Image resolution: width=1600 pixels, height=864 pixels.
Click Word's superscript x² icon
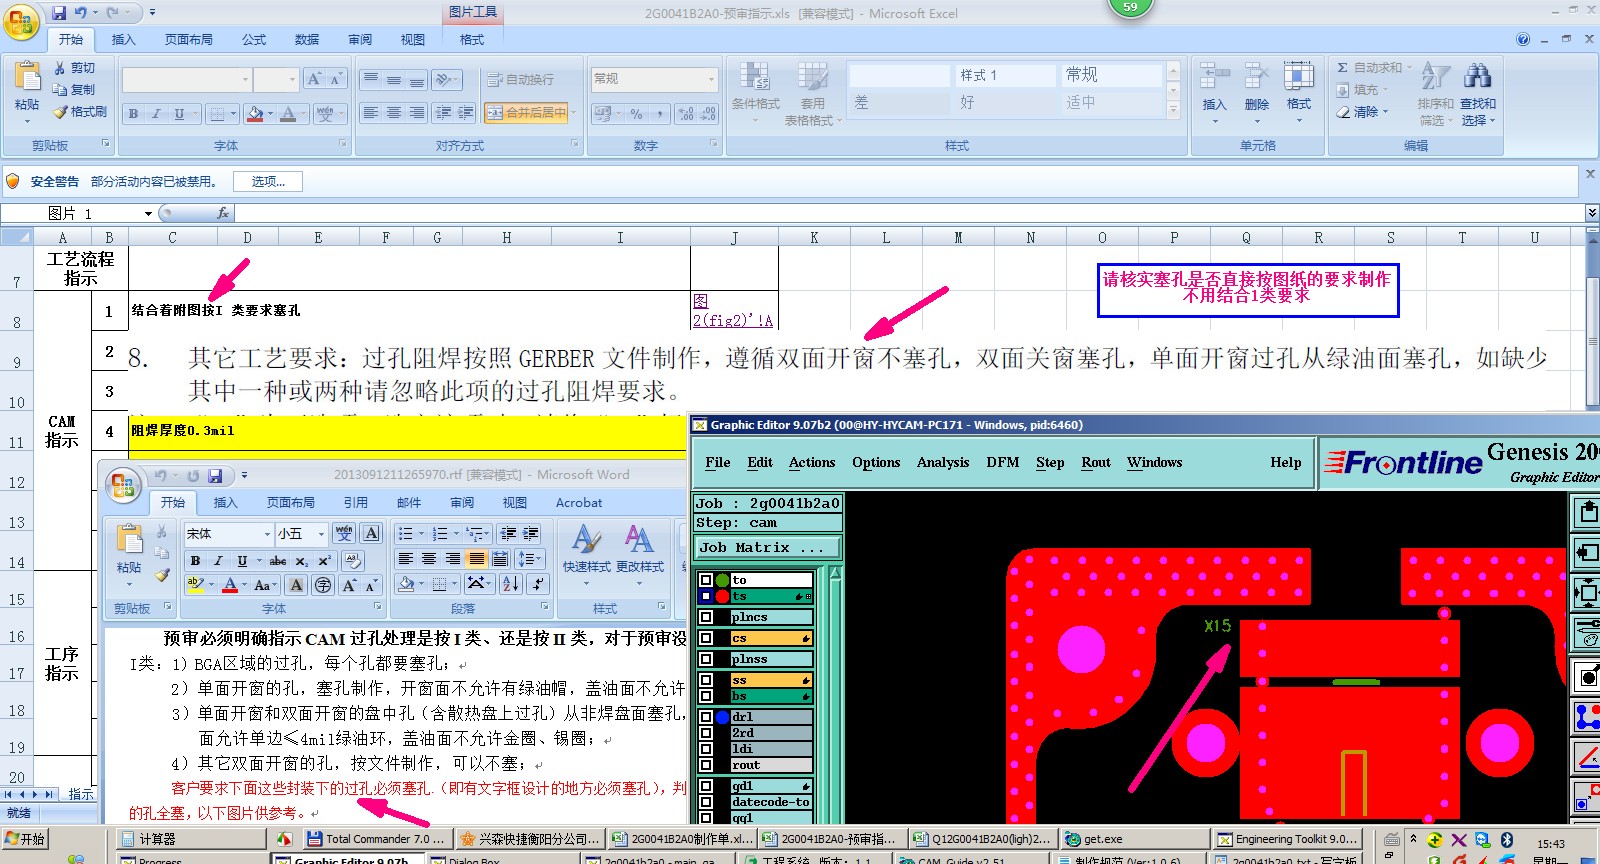pyautogui.click(x=324, y=561)
